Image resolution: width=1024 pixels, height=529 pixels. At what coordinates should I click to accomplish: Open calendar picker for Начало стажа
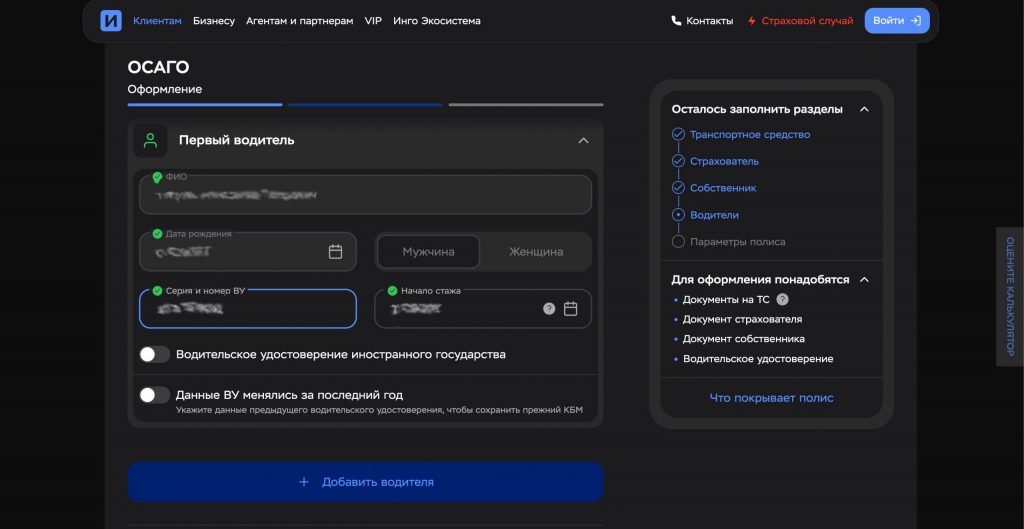click(571, 309)
